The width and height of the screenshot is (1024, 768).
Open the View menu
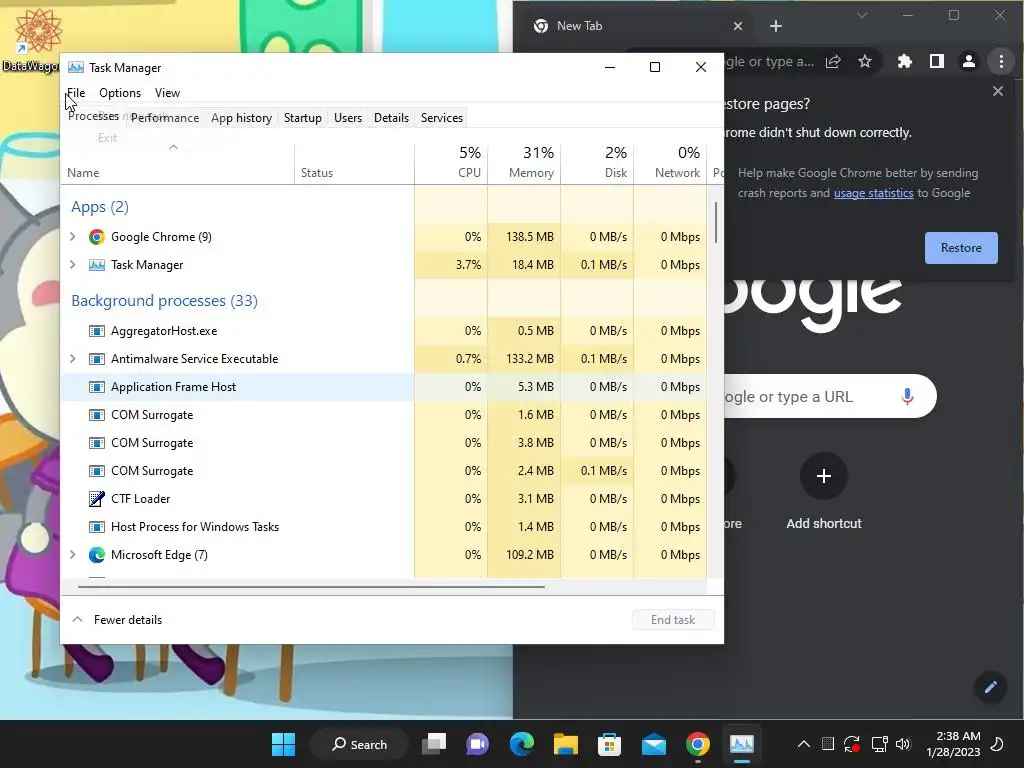167,93
